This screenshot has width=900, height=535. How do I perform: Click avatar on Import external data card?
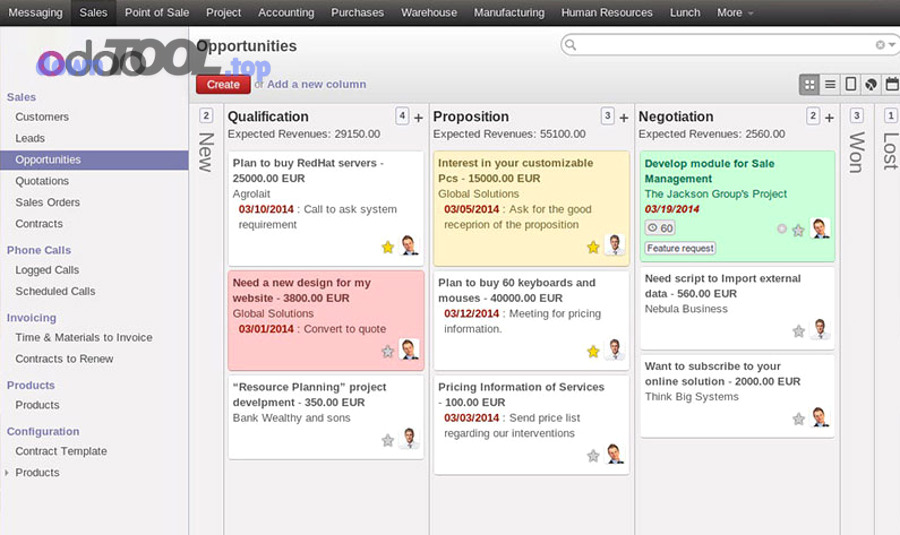coord(820,329)
